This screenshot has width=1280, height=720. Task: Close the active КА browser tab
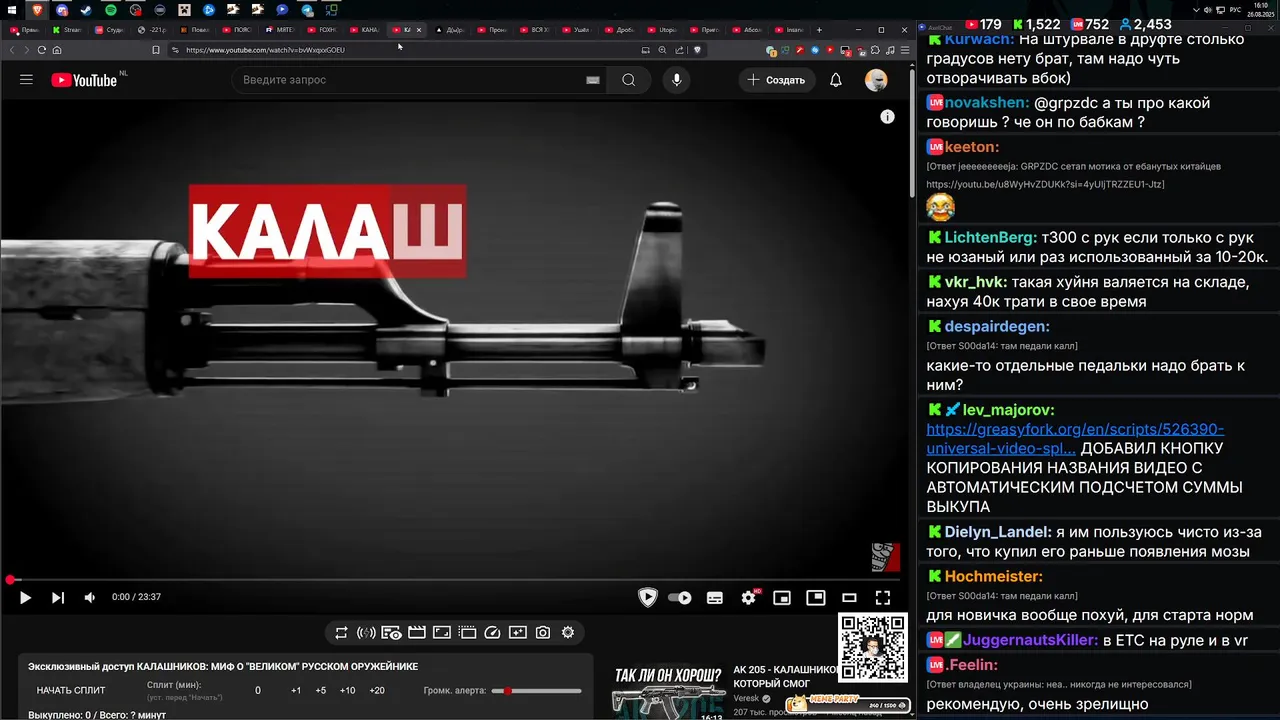pyautogui.click(x=419, y=30)
